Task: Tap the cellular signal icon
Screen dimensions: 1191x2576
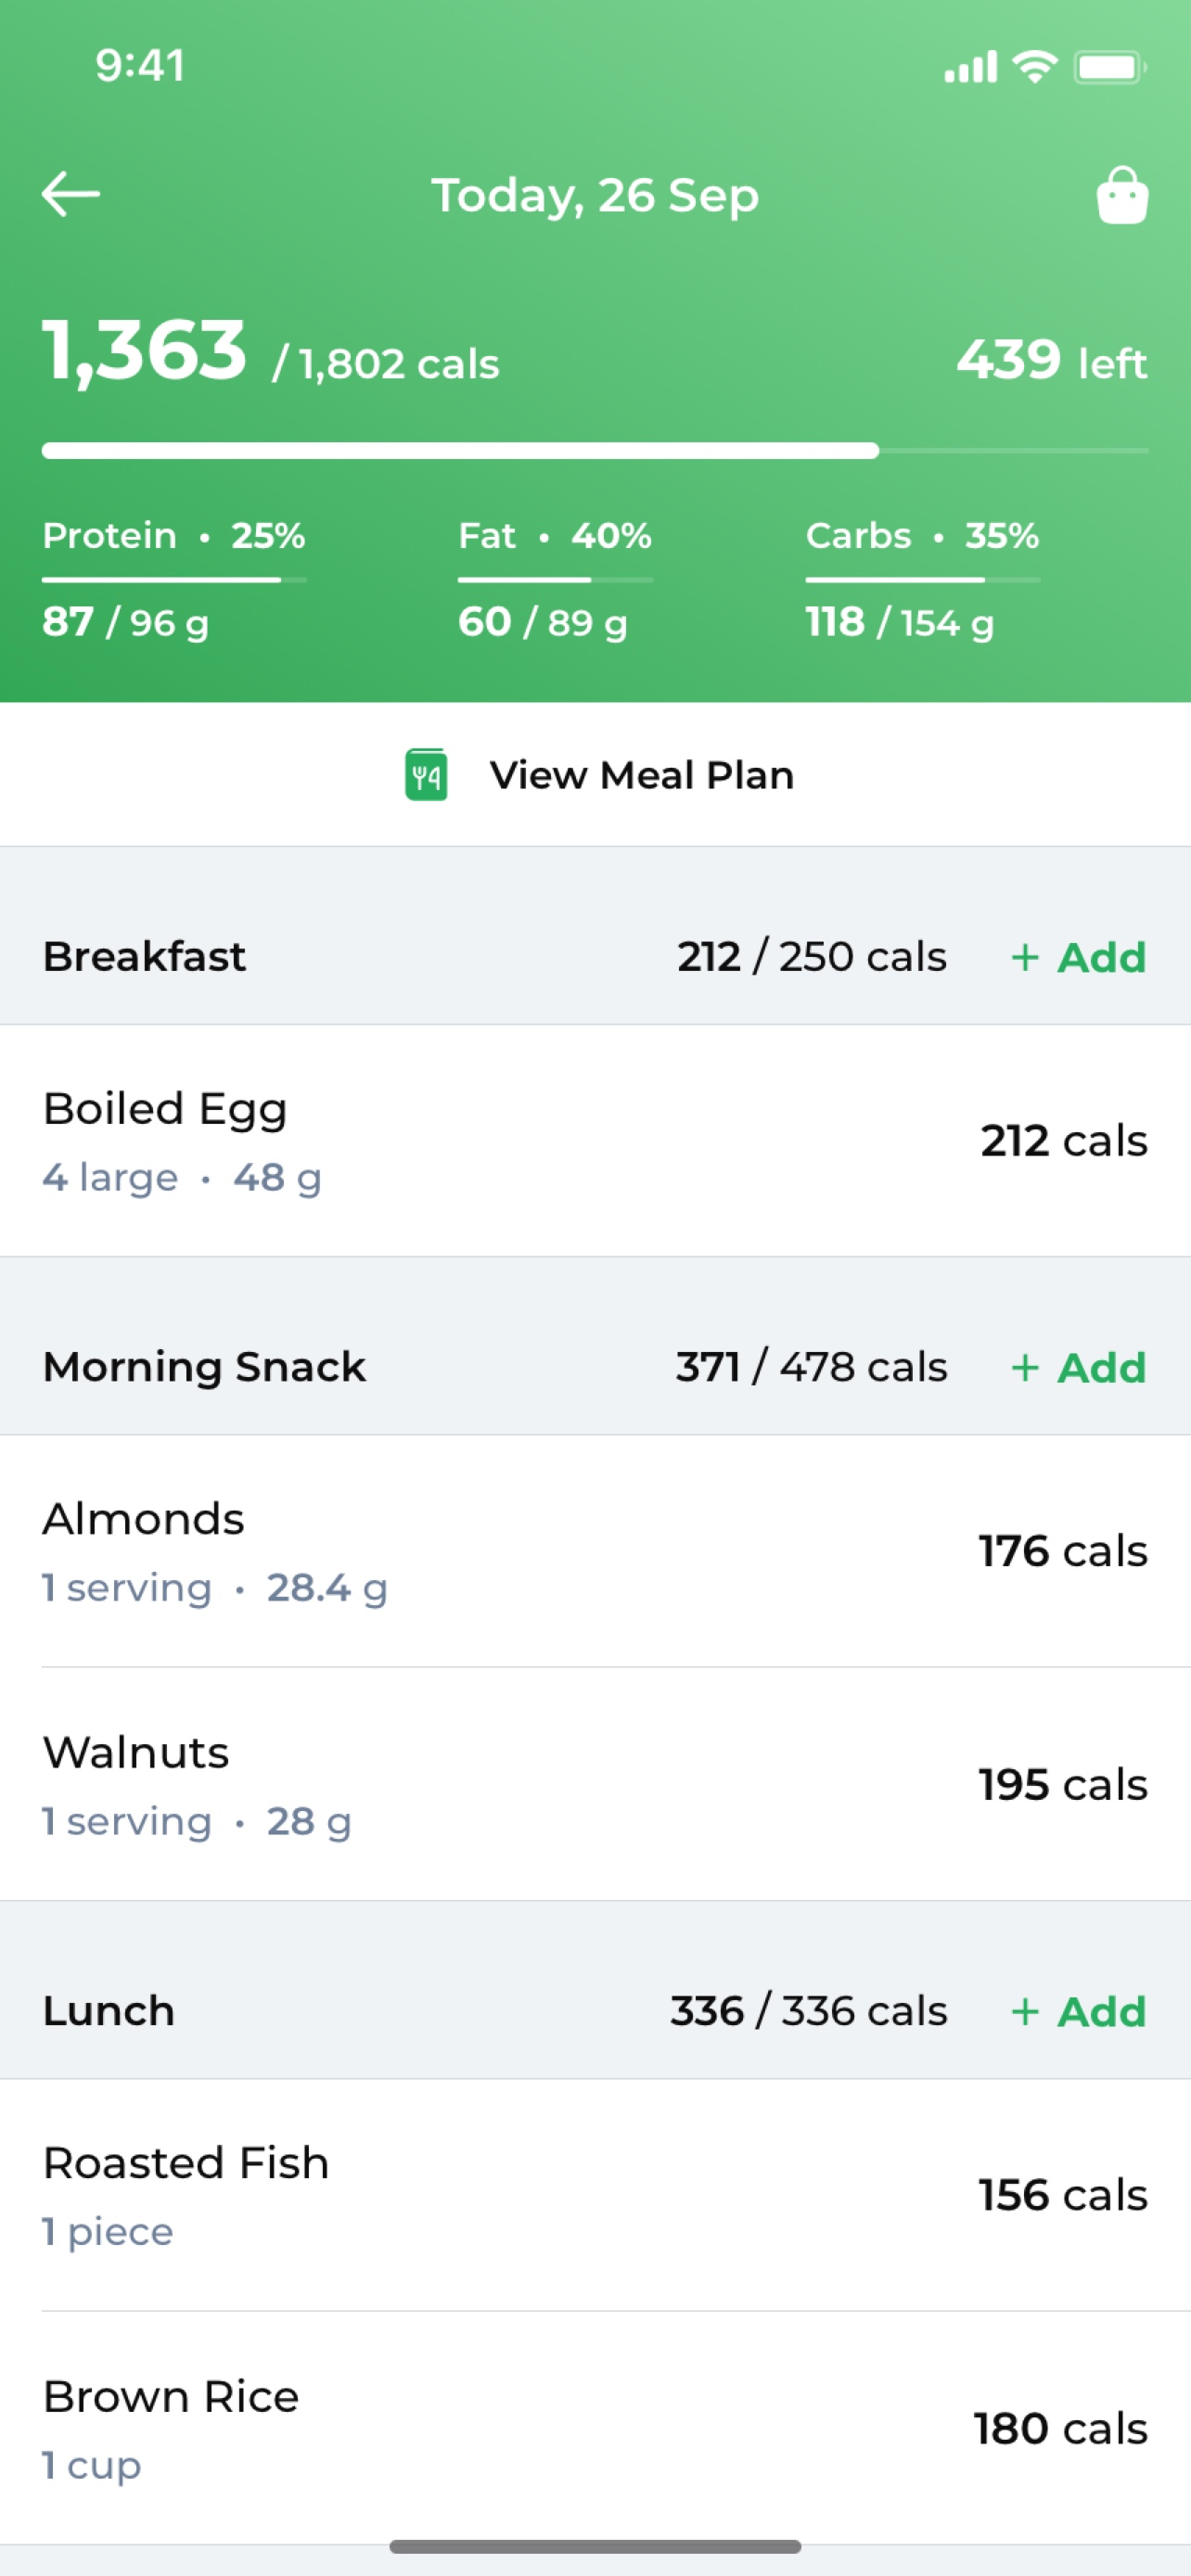Action: (x=970, y=68)
